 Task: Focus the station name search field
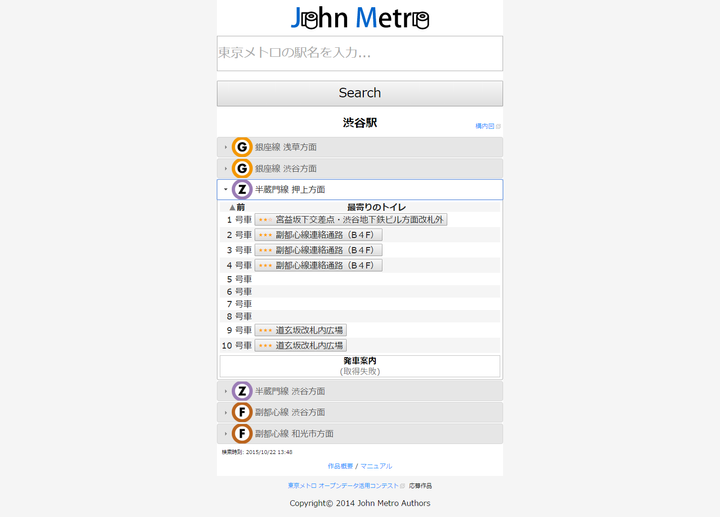coord(360,53)
